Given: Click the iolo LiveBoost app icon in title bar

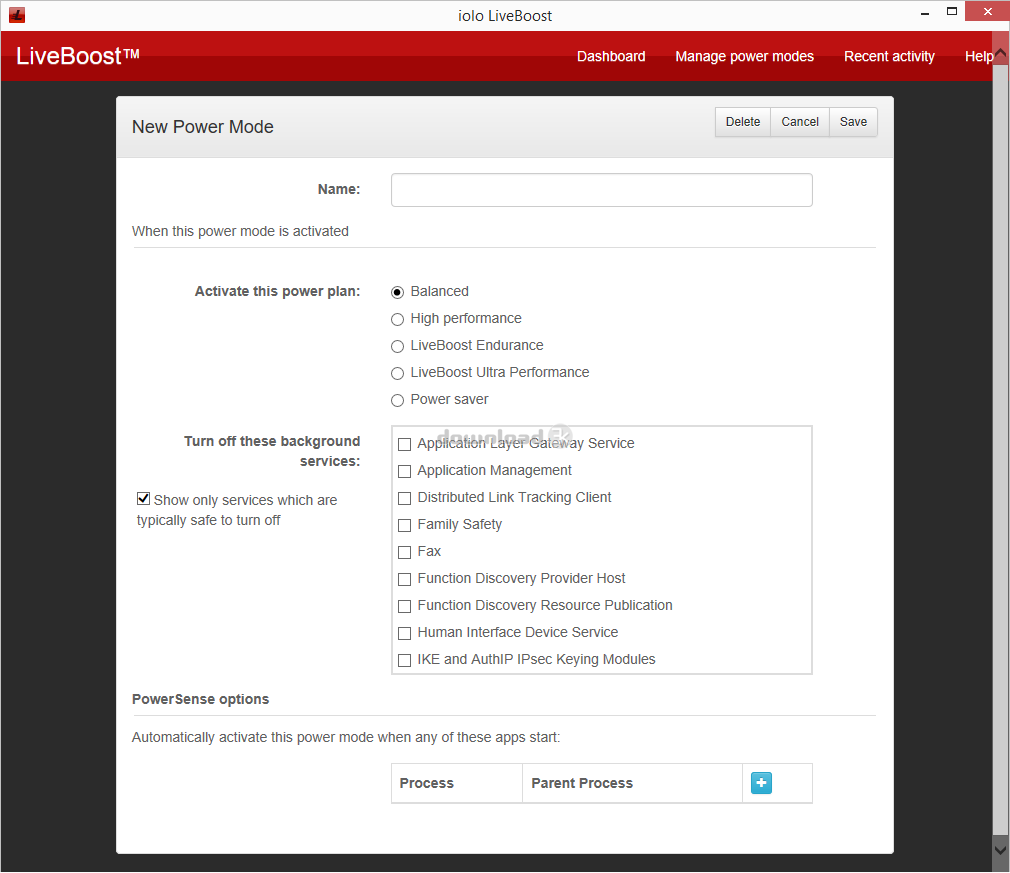Looking at the screenshot, I should coord(17,15).
